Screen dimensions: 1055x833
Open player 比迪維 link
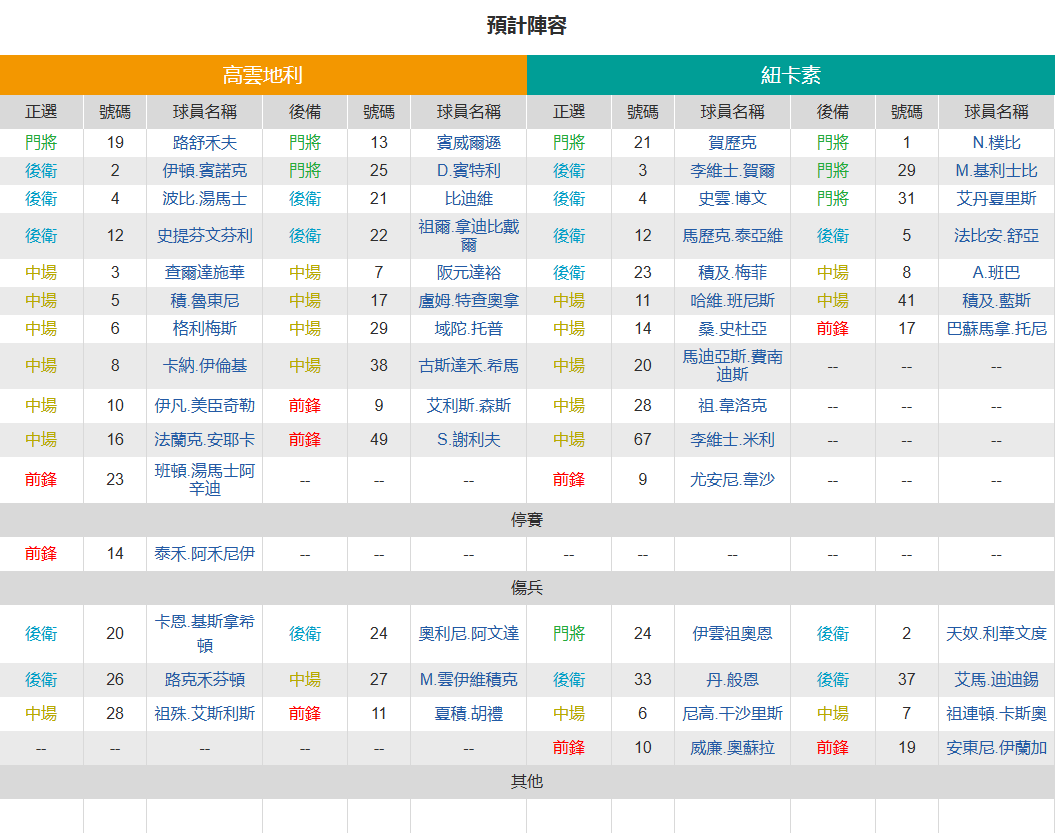coord(469,199)
